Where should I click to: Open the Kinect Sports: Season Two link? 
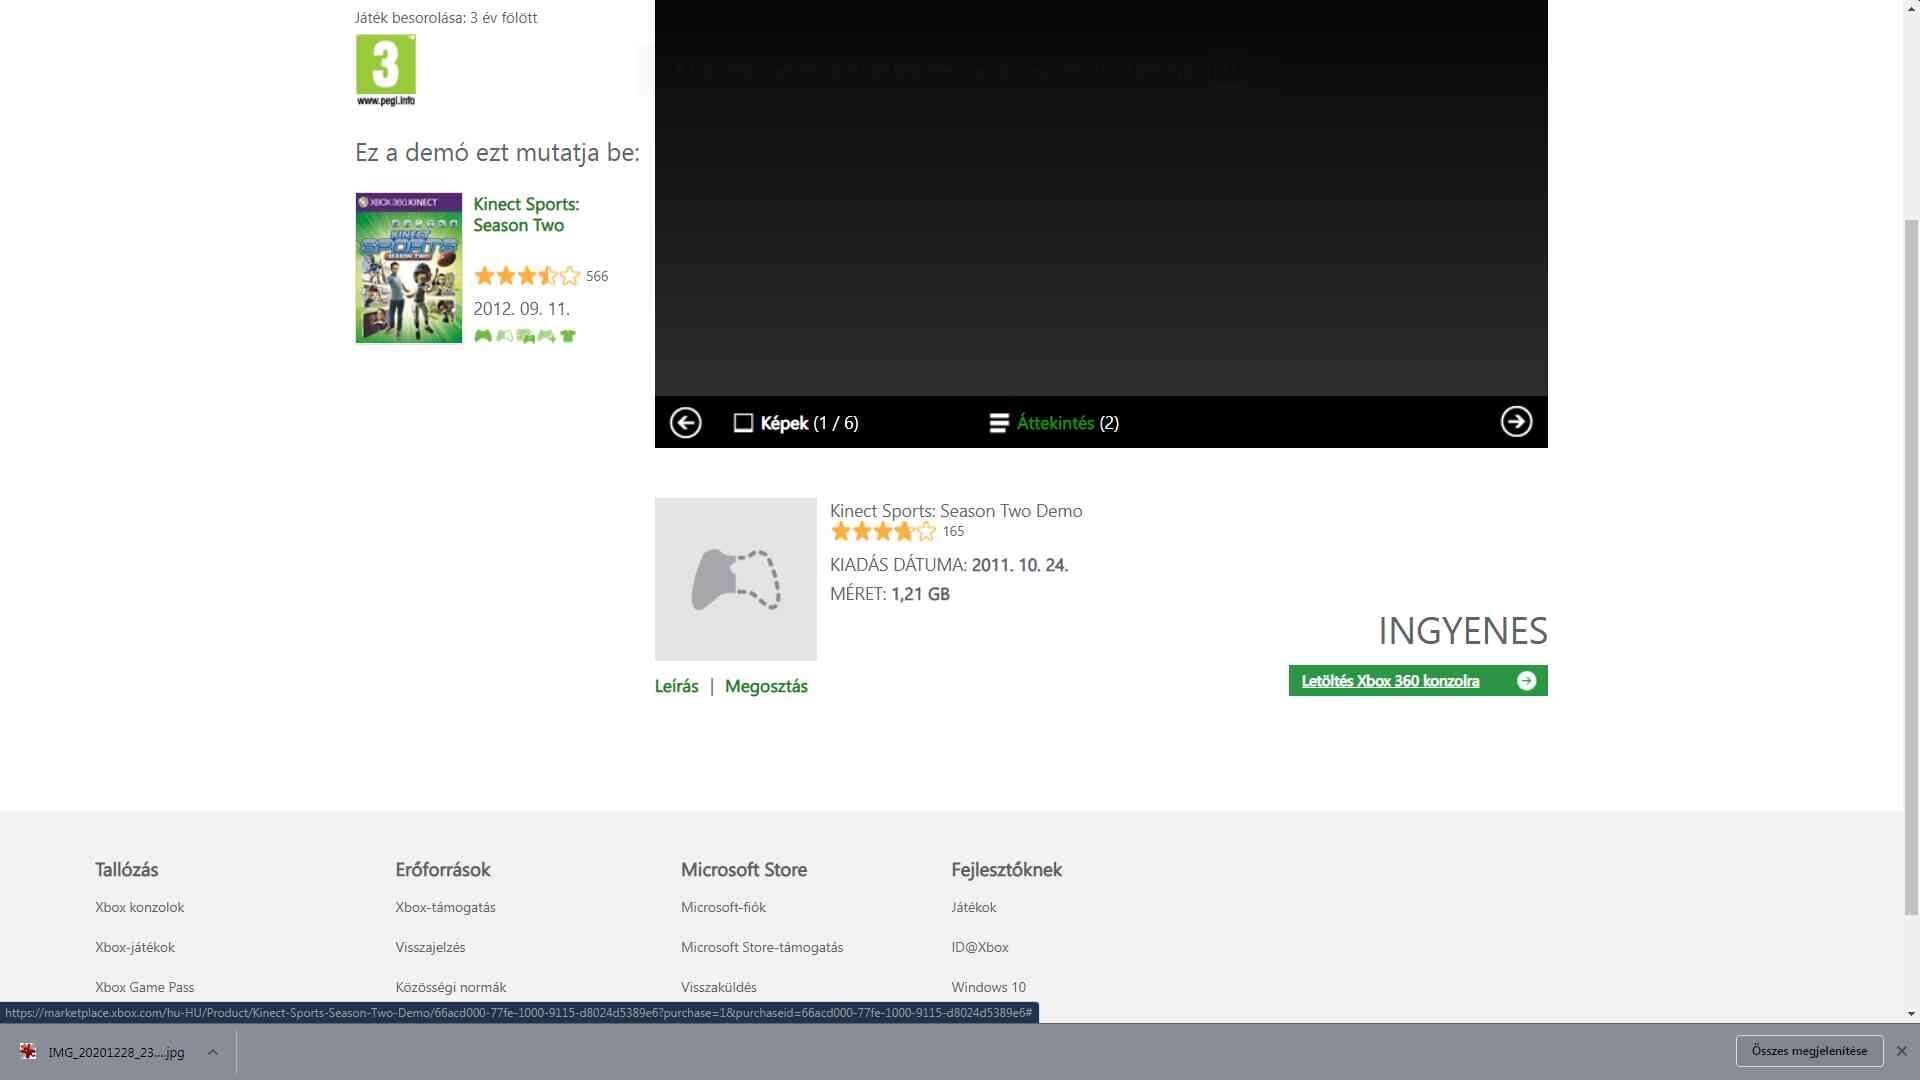tap(526, 214)
